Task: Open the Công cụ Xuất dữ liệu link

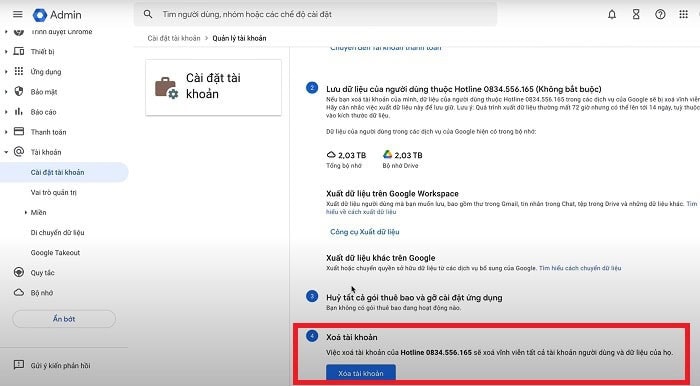Action: pos(365,232)
